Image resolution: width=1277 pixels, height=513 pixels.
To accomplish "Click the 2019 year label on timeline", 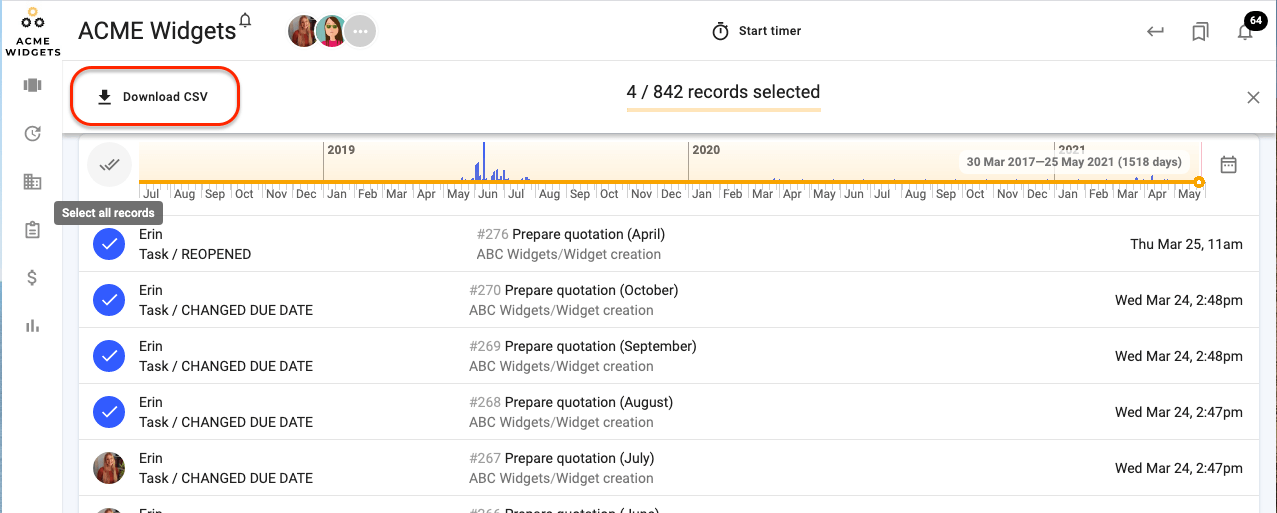I will pos(341,150).
